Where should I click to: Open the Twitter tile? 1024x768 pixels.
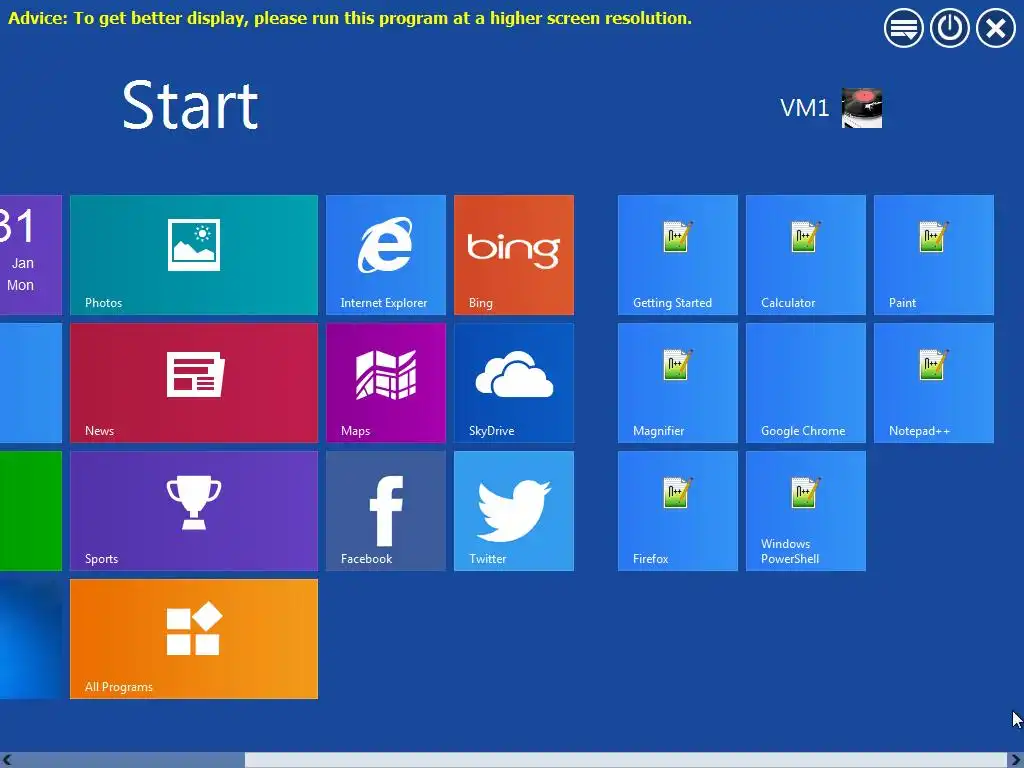[514, 511]
